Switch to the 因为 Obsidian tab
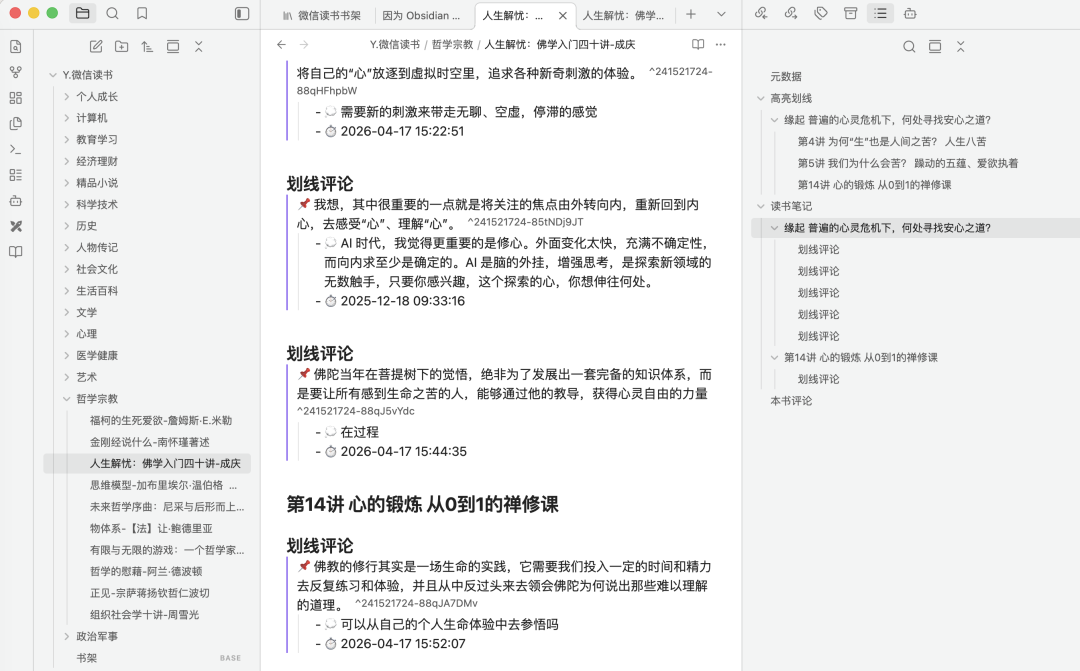This screenshot has width=1080, height=671. point(421,15)
